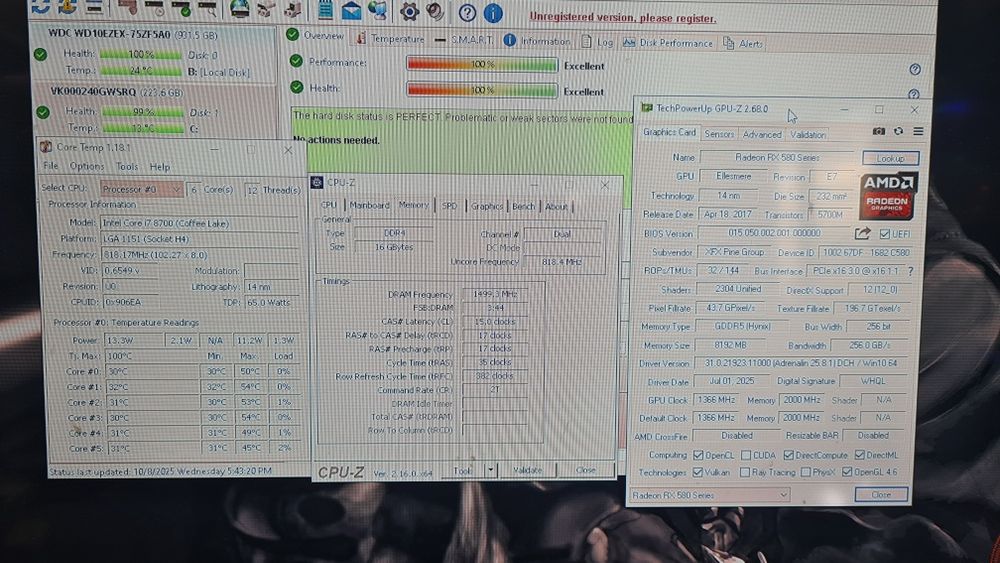1000x563 pixels.
Task: Open the GPU-Z hamburger menu icon
Action: pyautogui.click(x=918, y=131)
